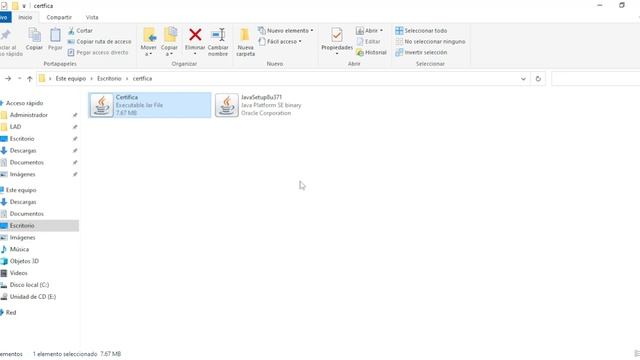Screen dimensions: 640x360
Task: Open the Fácil acceso dropdown
Action: click(x=280, y=42)
